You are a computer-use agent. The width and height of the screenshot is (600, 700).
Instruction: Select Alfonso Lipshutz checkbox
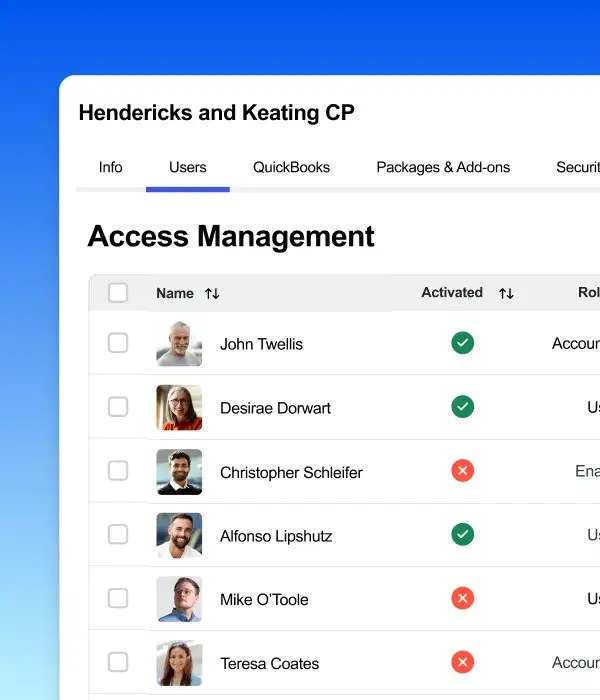(x=118, y=534)
